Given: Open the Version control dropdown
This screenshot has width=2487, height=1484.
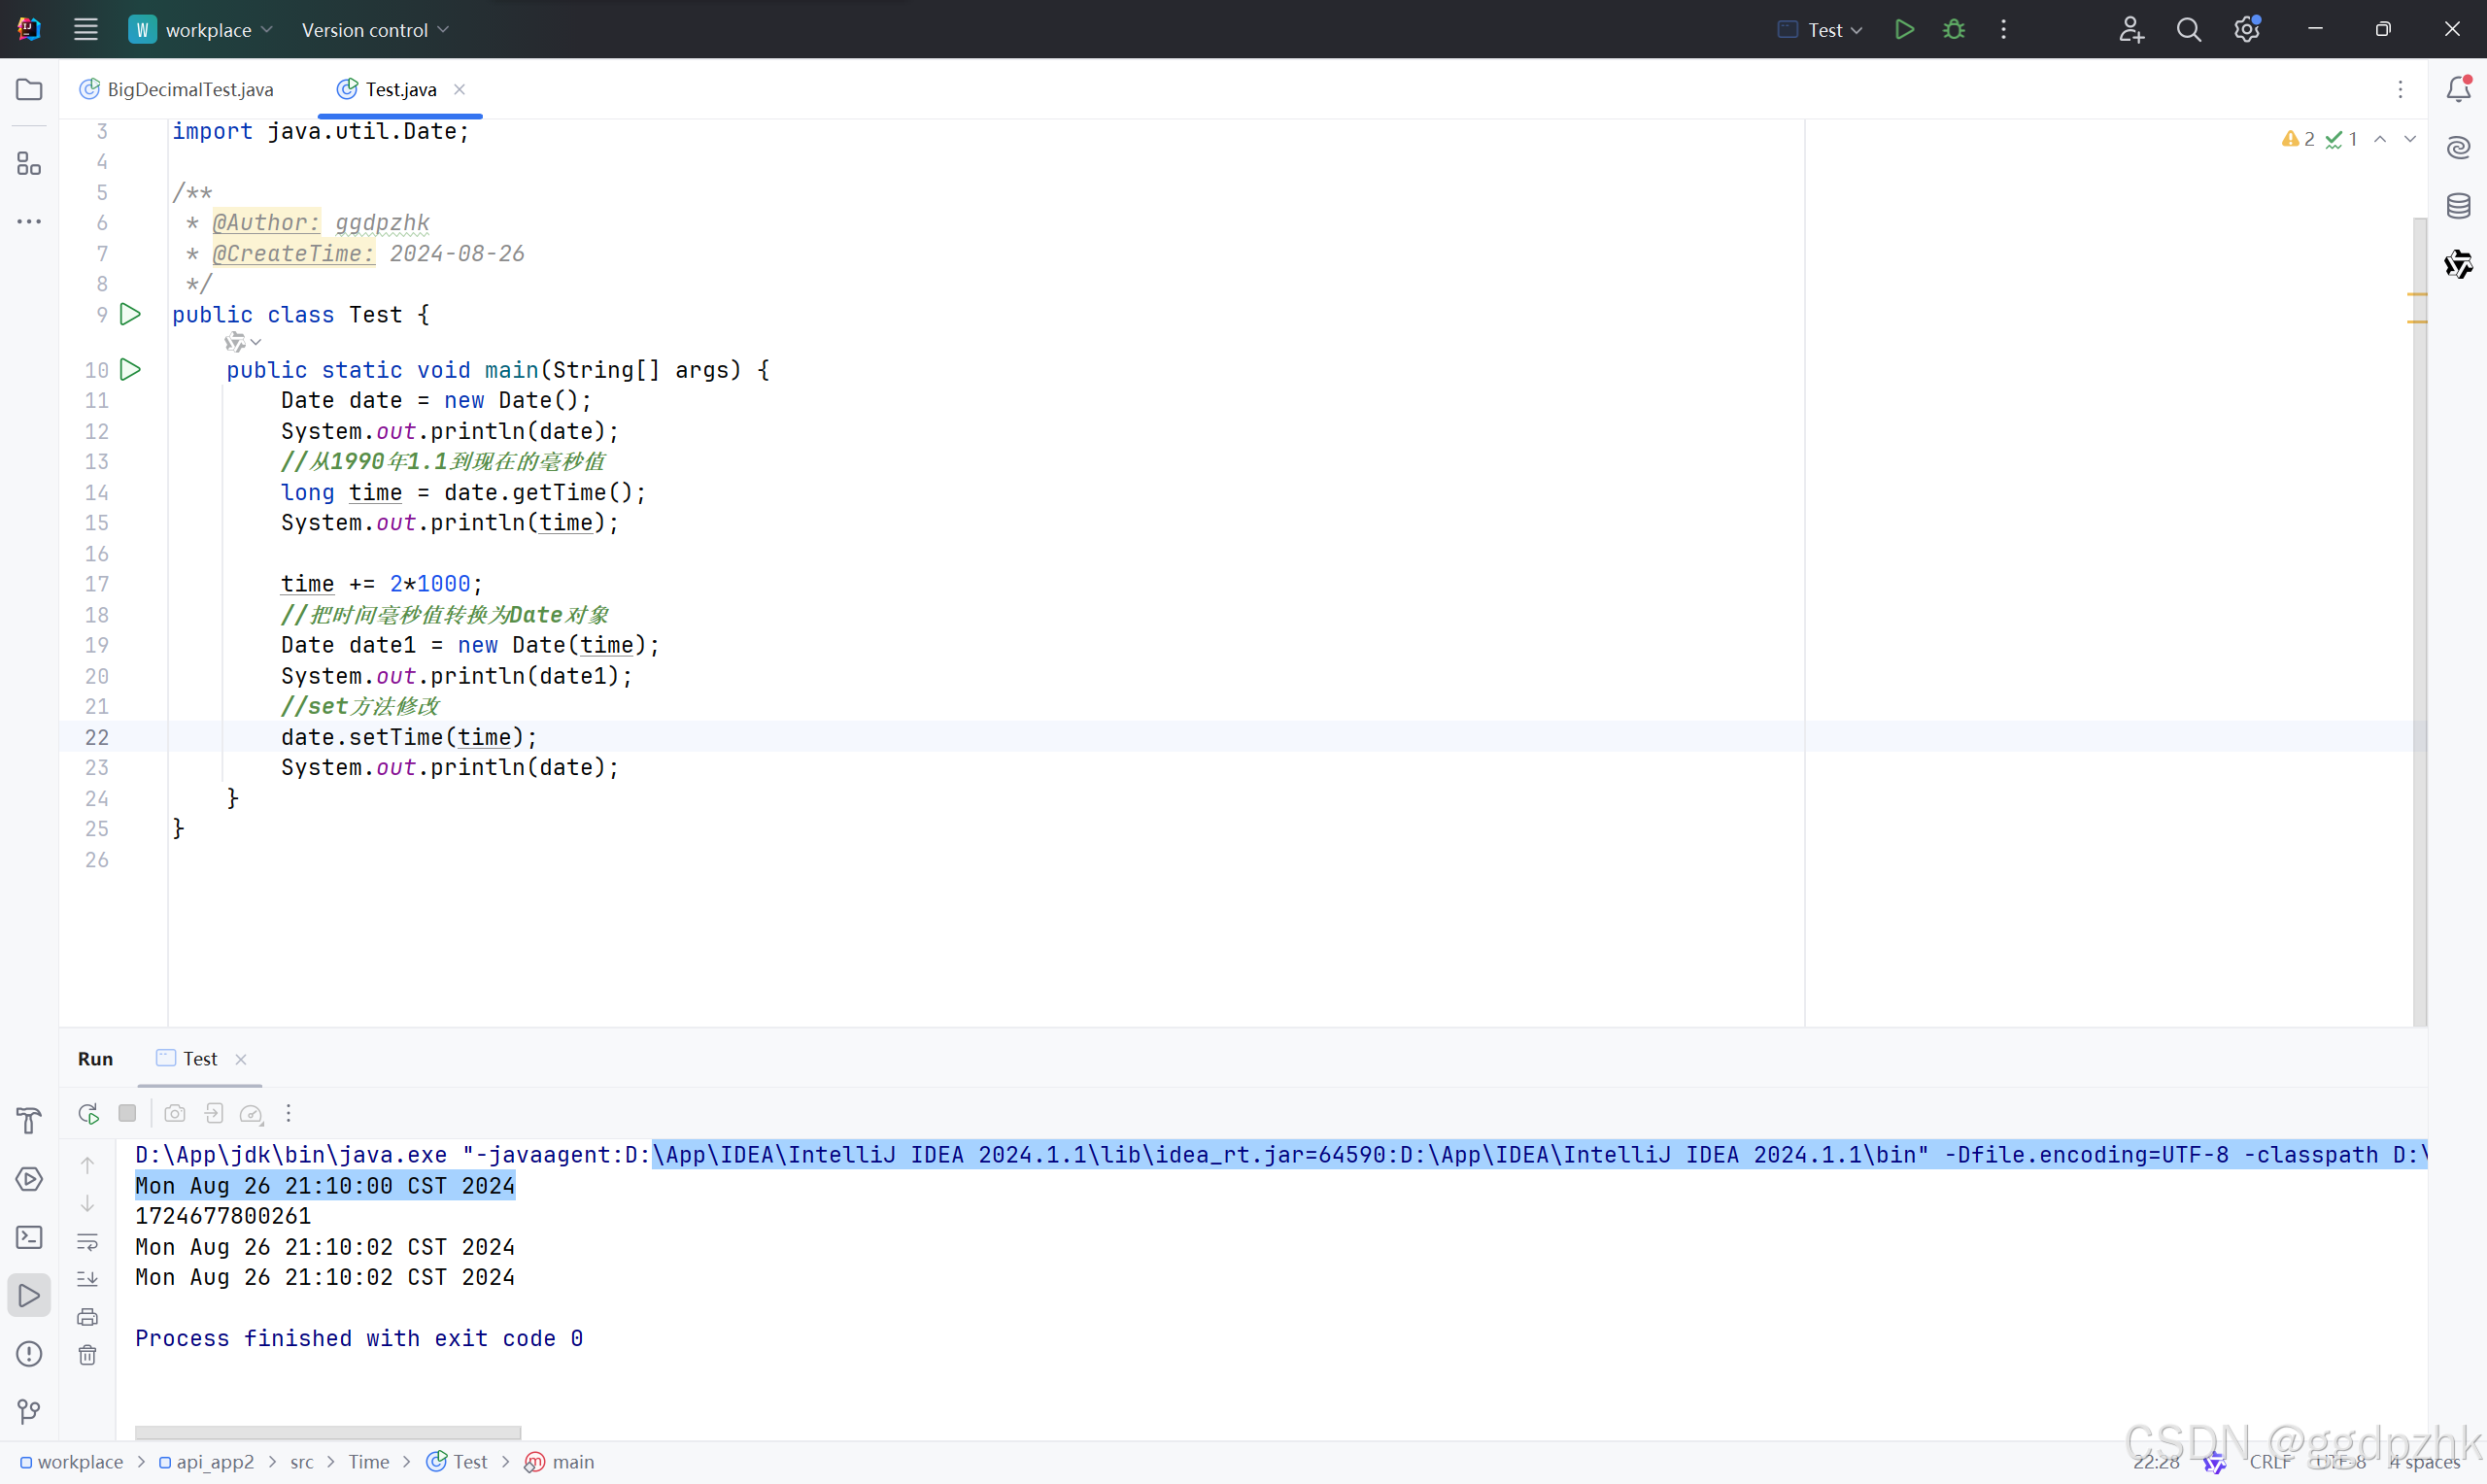Looking at the screenshot, I should point(375,29).
